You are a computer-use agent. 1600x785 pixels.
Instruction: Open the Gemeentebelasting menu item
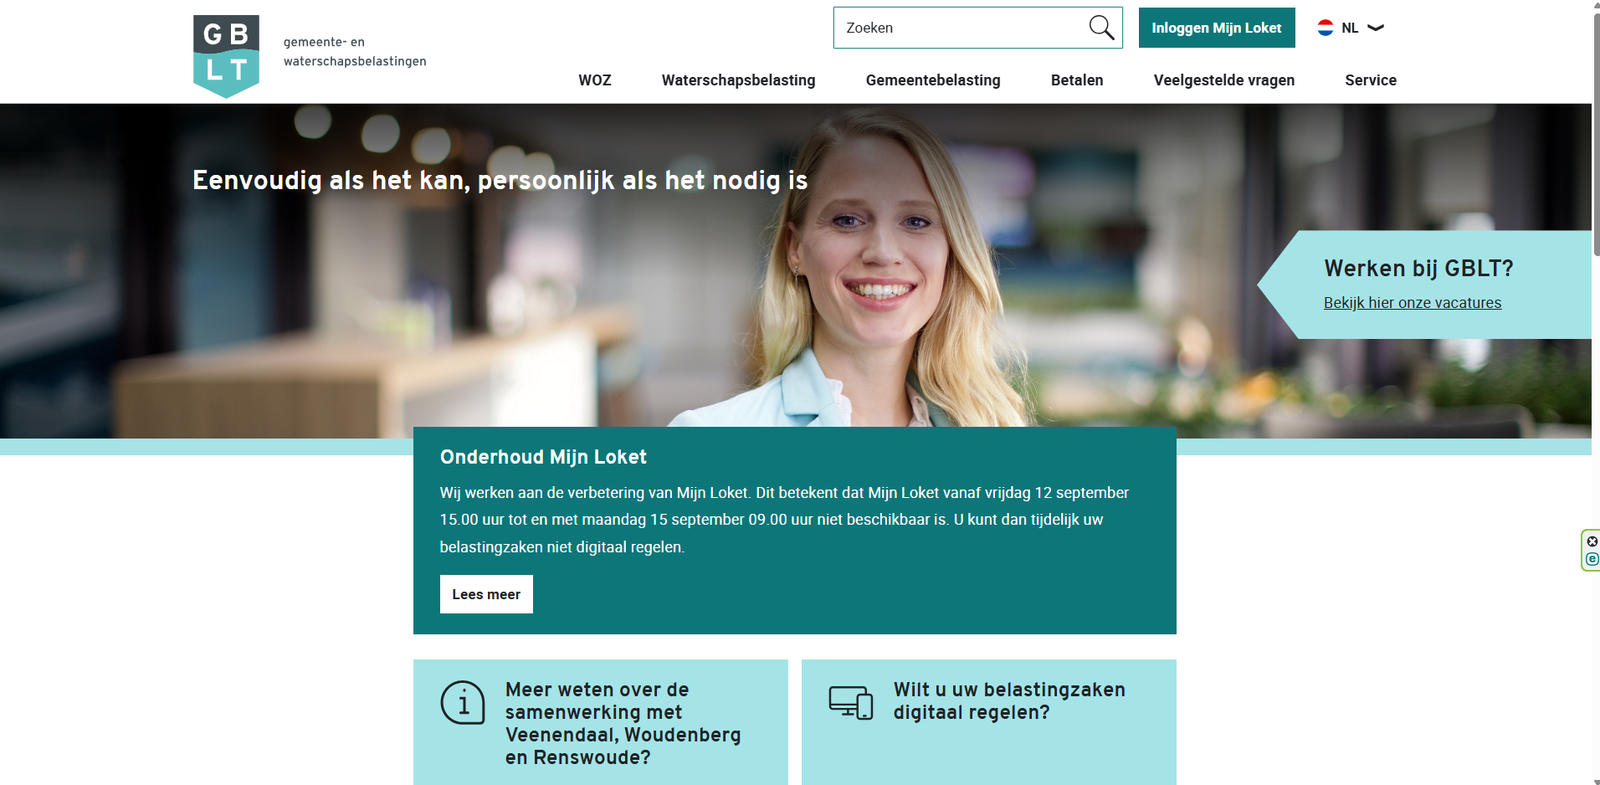pos(933,80)
